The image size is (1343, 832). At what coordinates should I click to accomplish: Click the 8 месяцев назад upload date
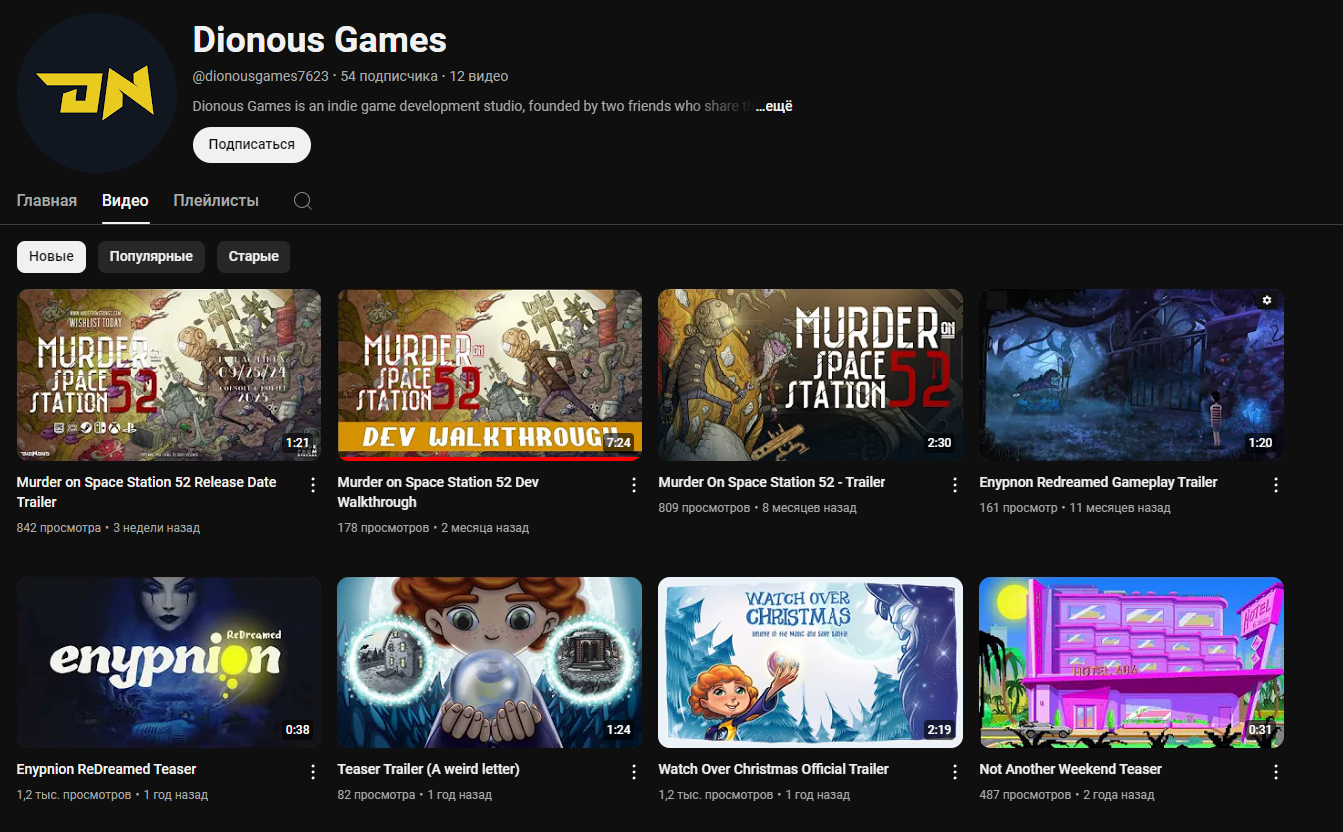810,508
